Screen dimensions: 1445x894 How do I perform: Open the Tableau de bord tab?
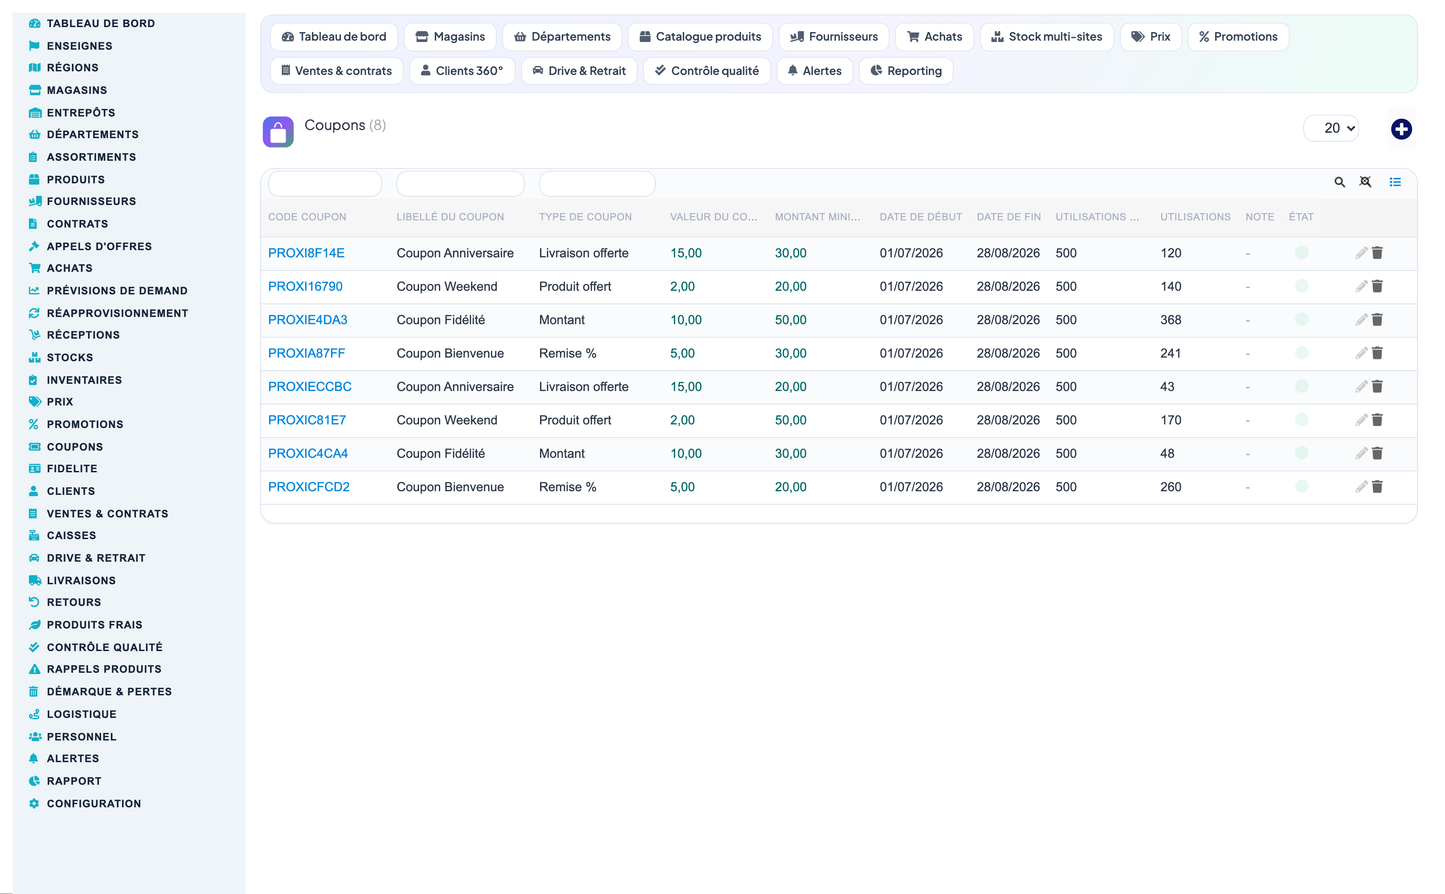coord(334,37)
